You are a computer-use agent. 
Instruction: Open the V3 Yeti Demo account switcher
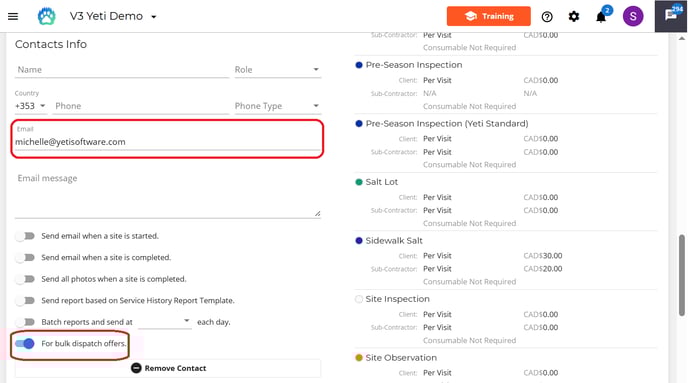113,16
